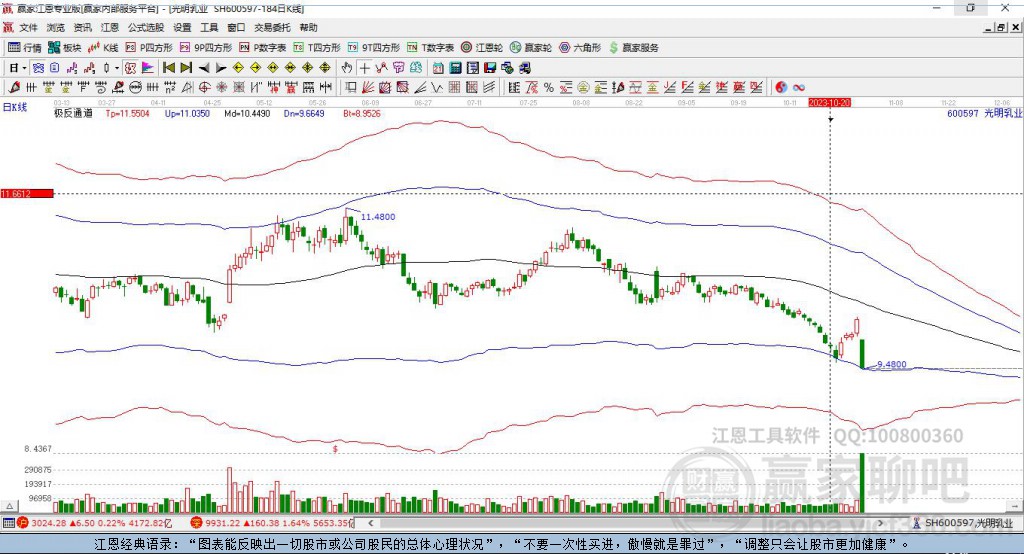Open the 工具 menu
1024x554 pixels.
pyautogui.click(x=209, y=27)
